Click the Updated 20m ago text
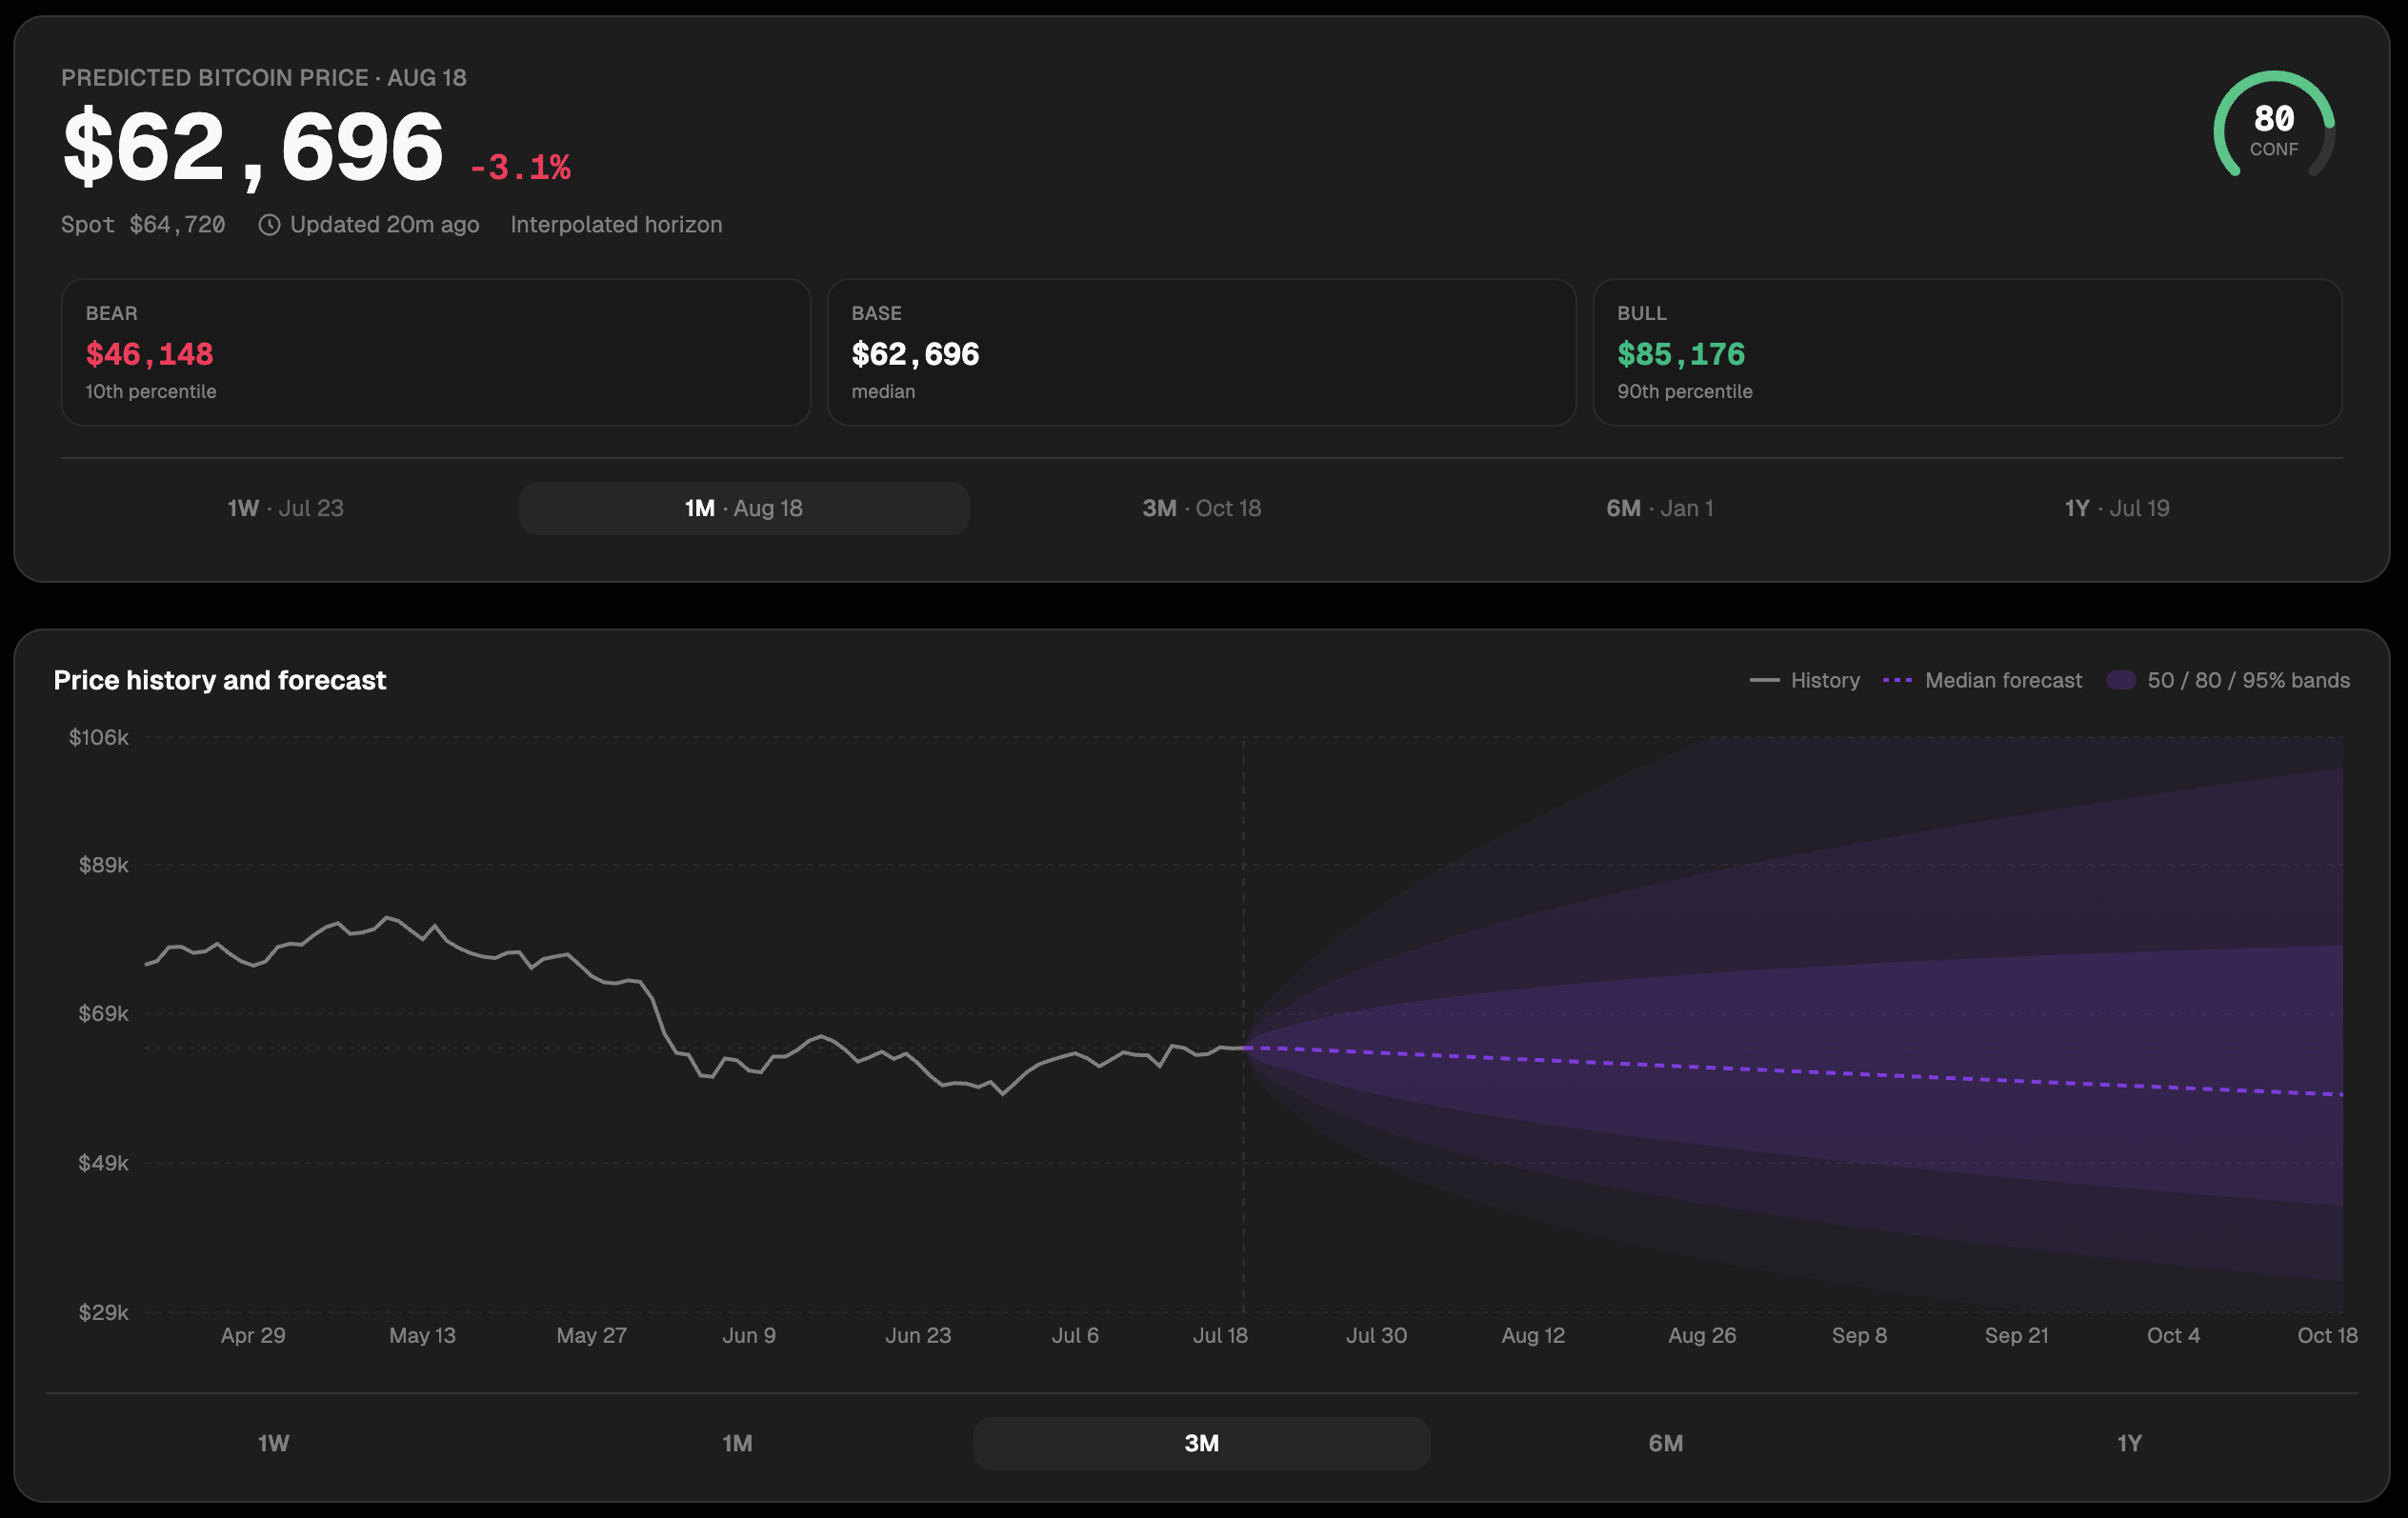Screen dimensions: 2408x1518 (384, 224)
